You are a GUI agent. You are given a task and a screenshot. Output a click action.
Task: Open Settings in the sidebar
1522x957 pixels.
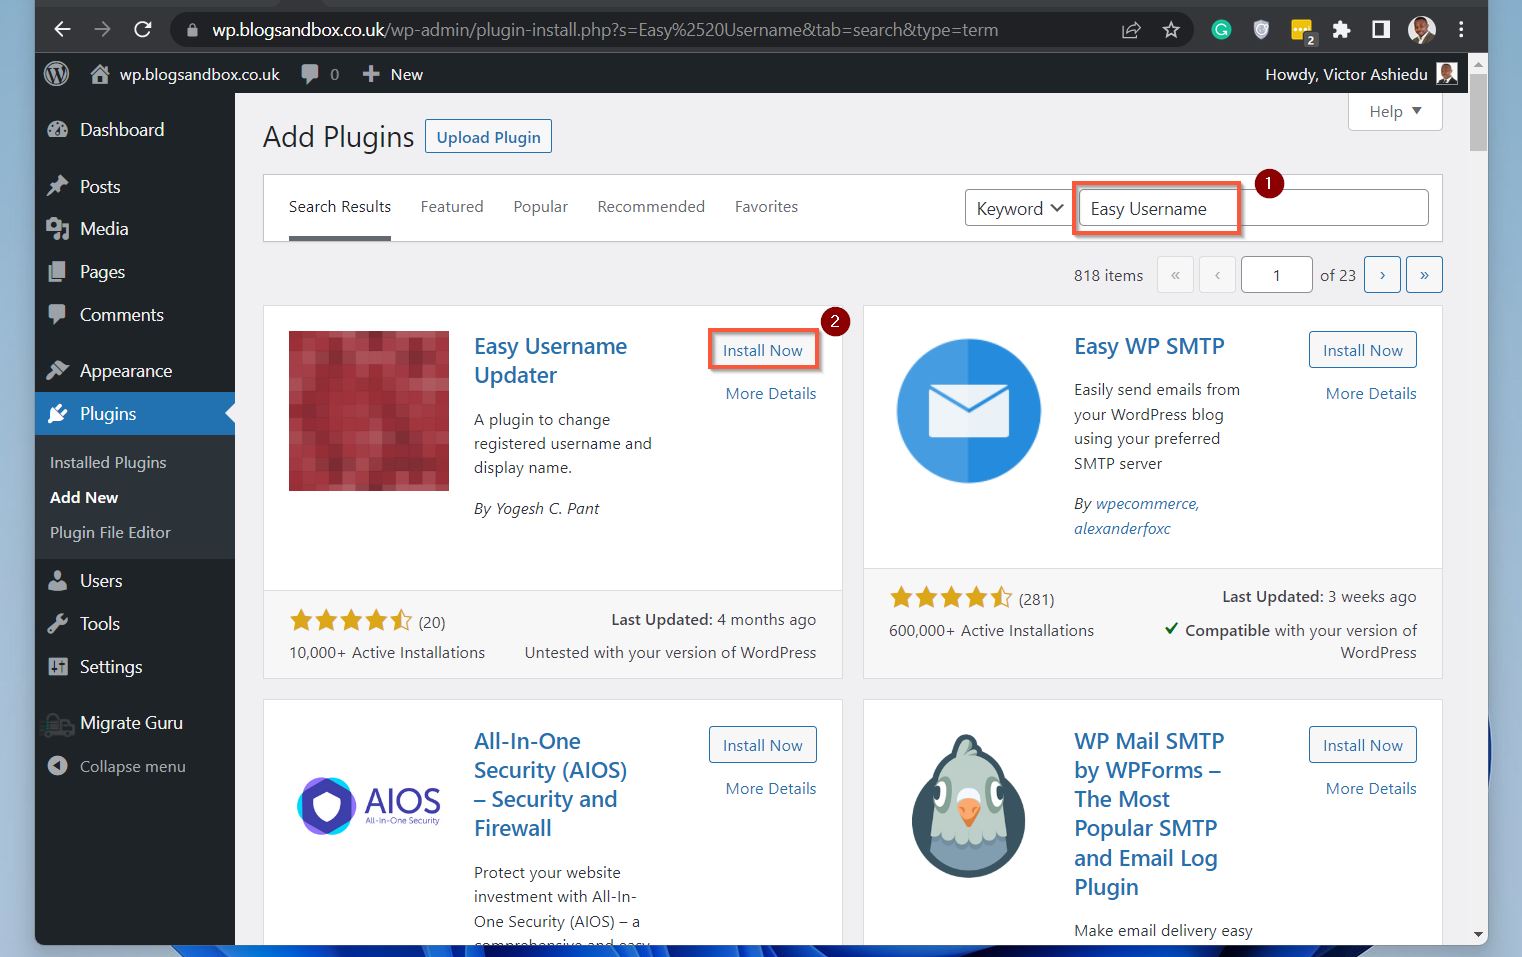pos(135,667)
